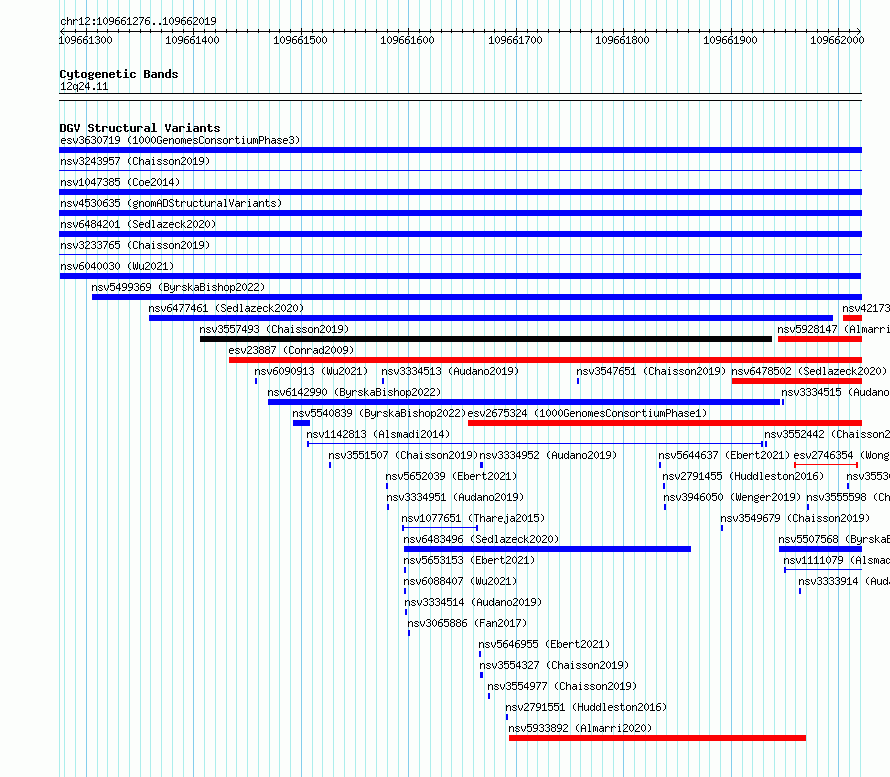
Task: Select the nsv3555598 variant label
Action: pos(848,497)
